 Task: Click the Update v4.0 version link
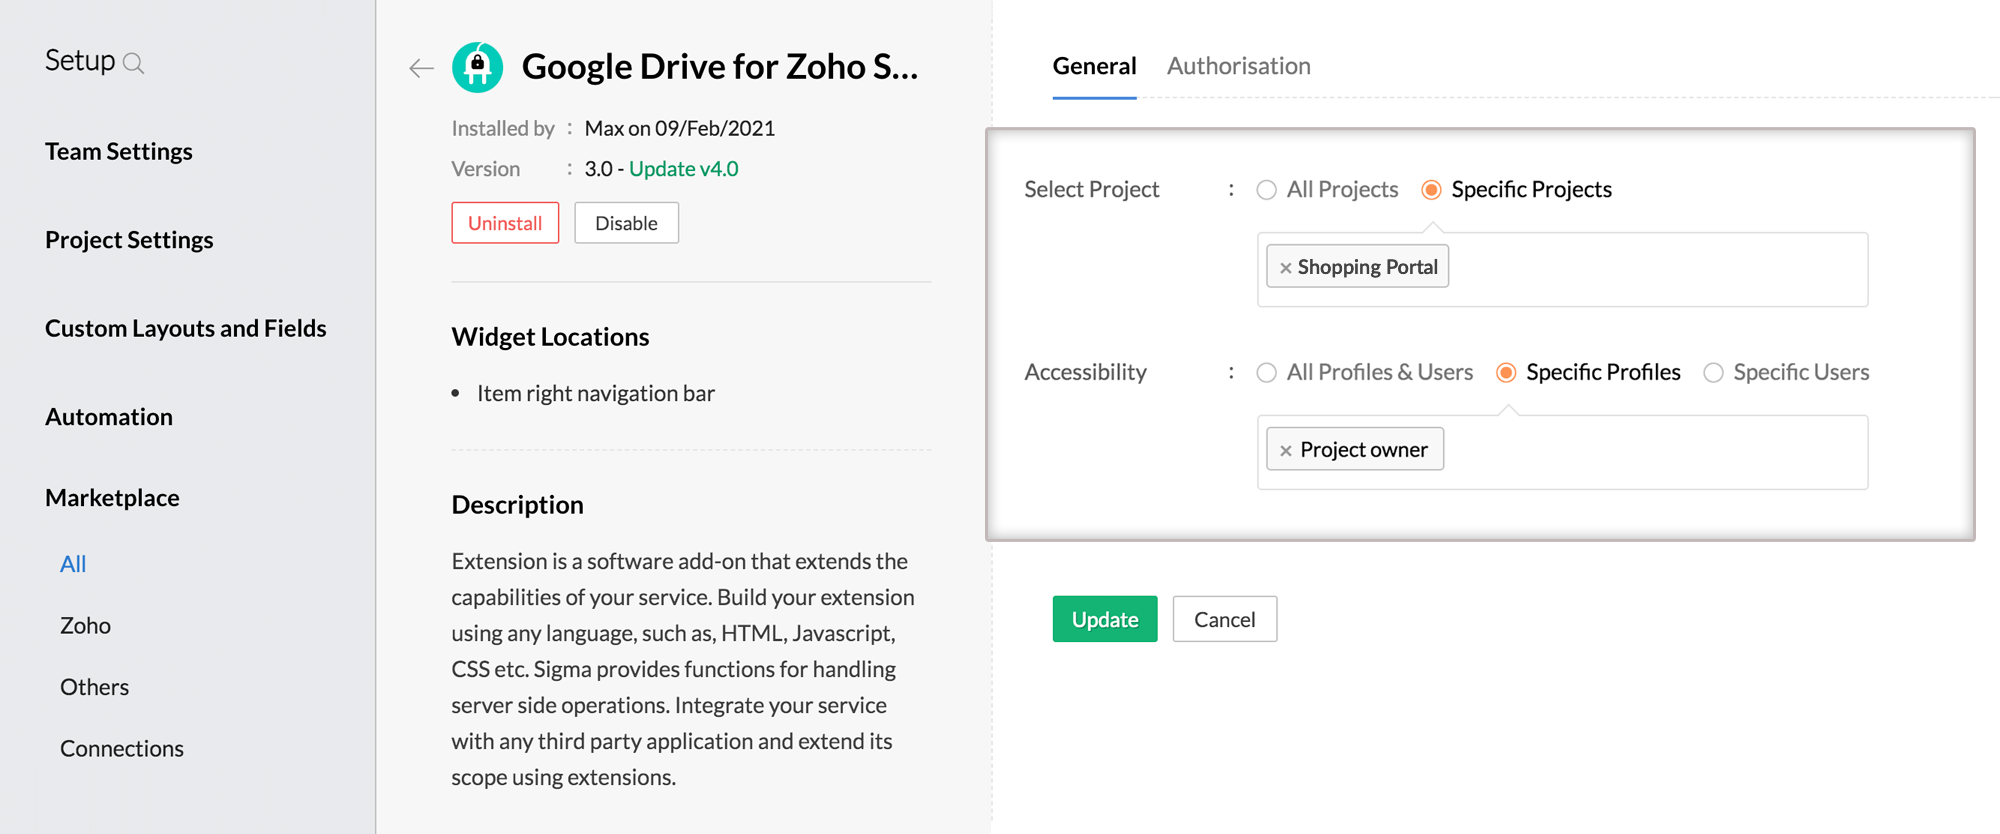coord(683,169)
